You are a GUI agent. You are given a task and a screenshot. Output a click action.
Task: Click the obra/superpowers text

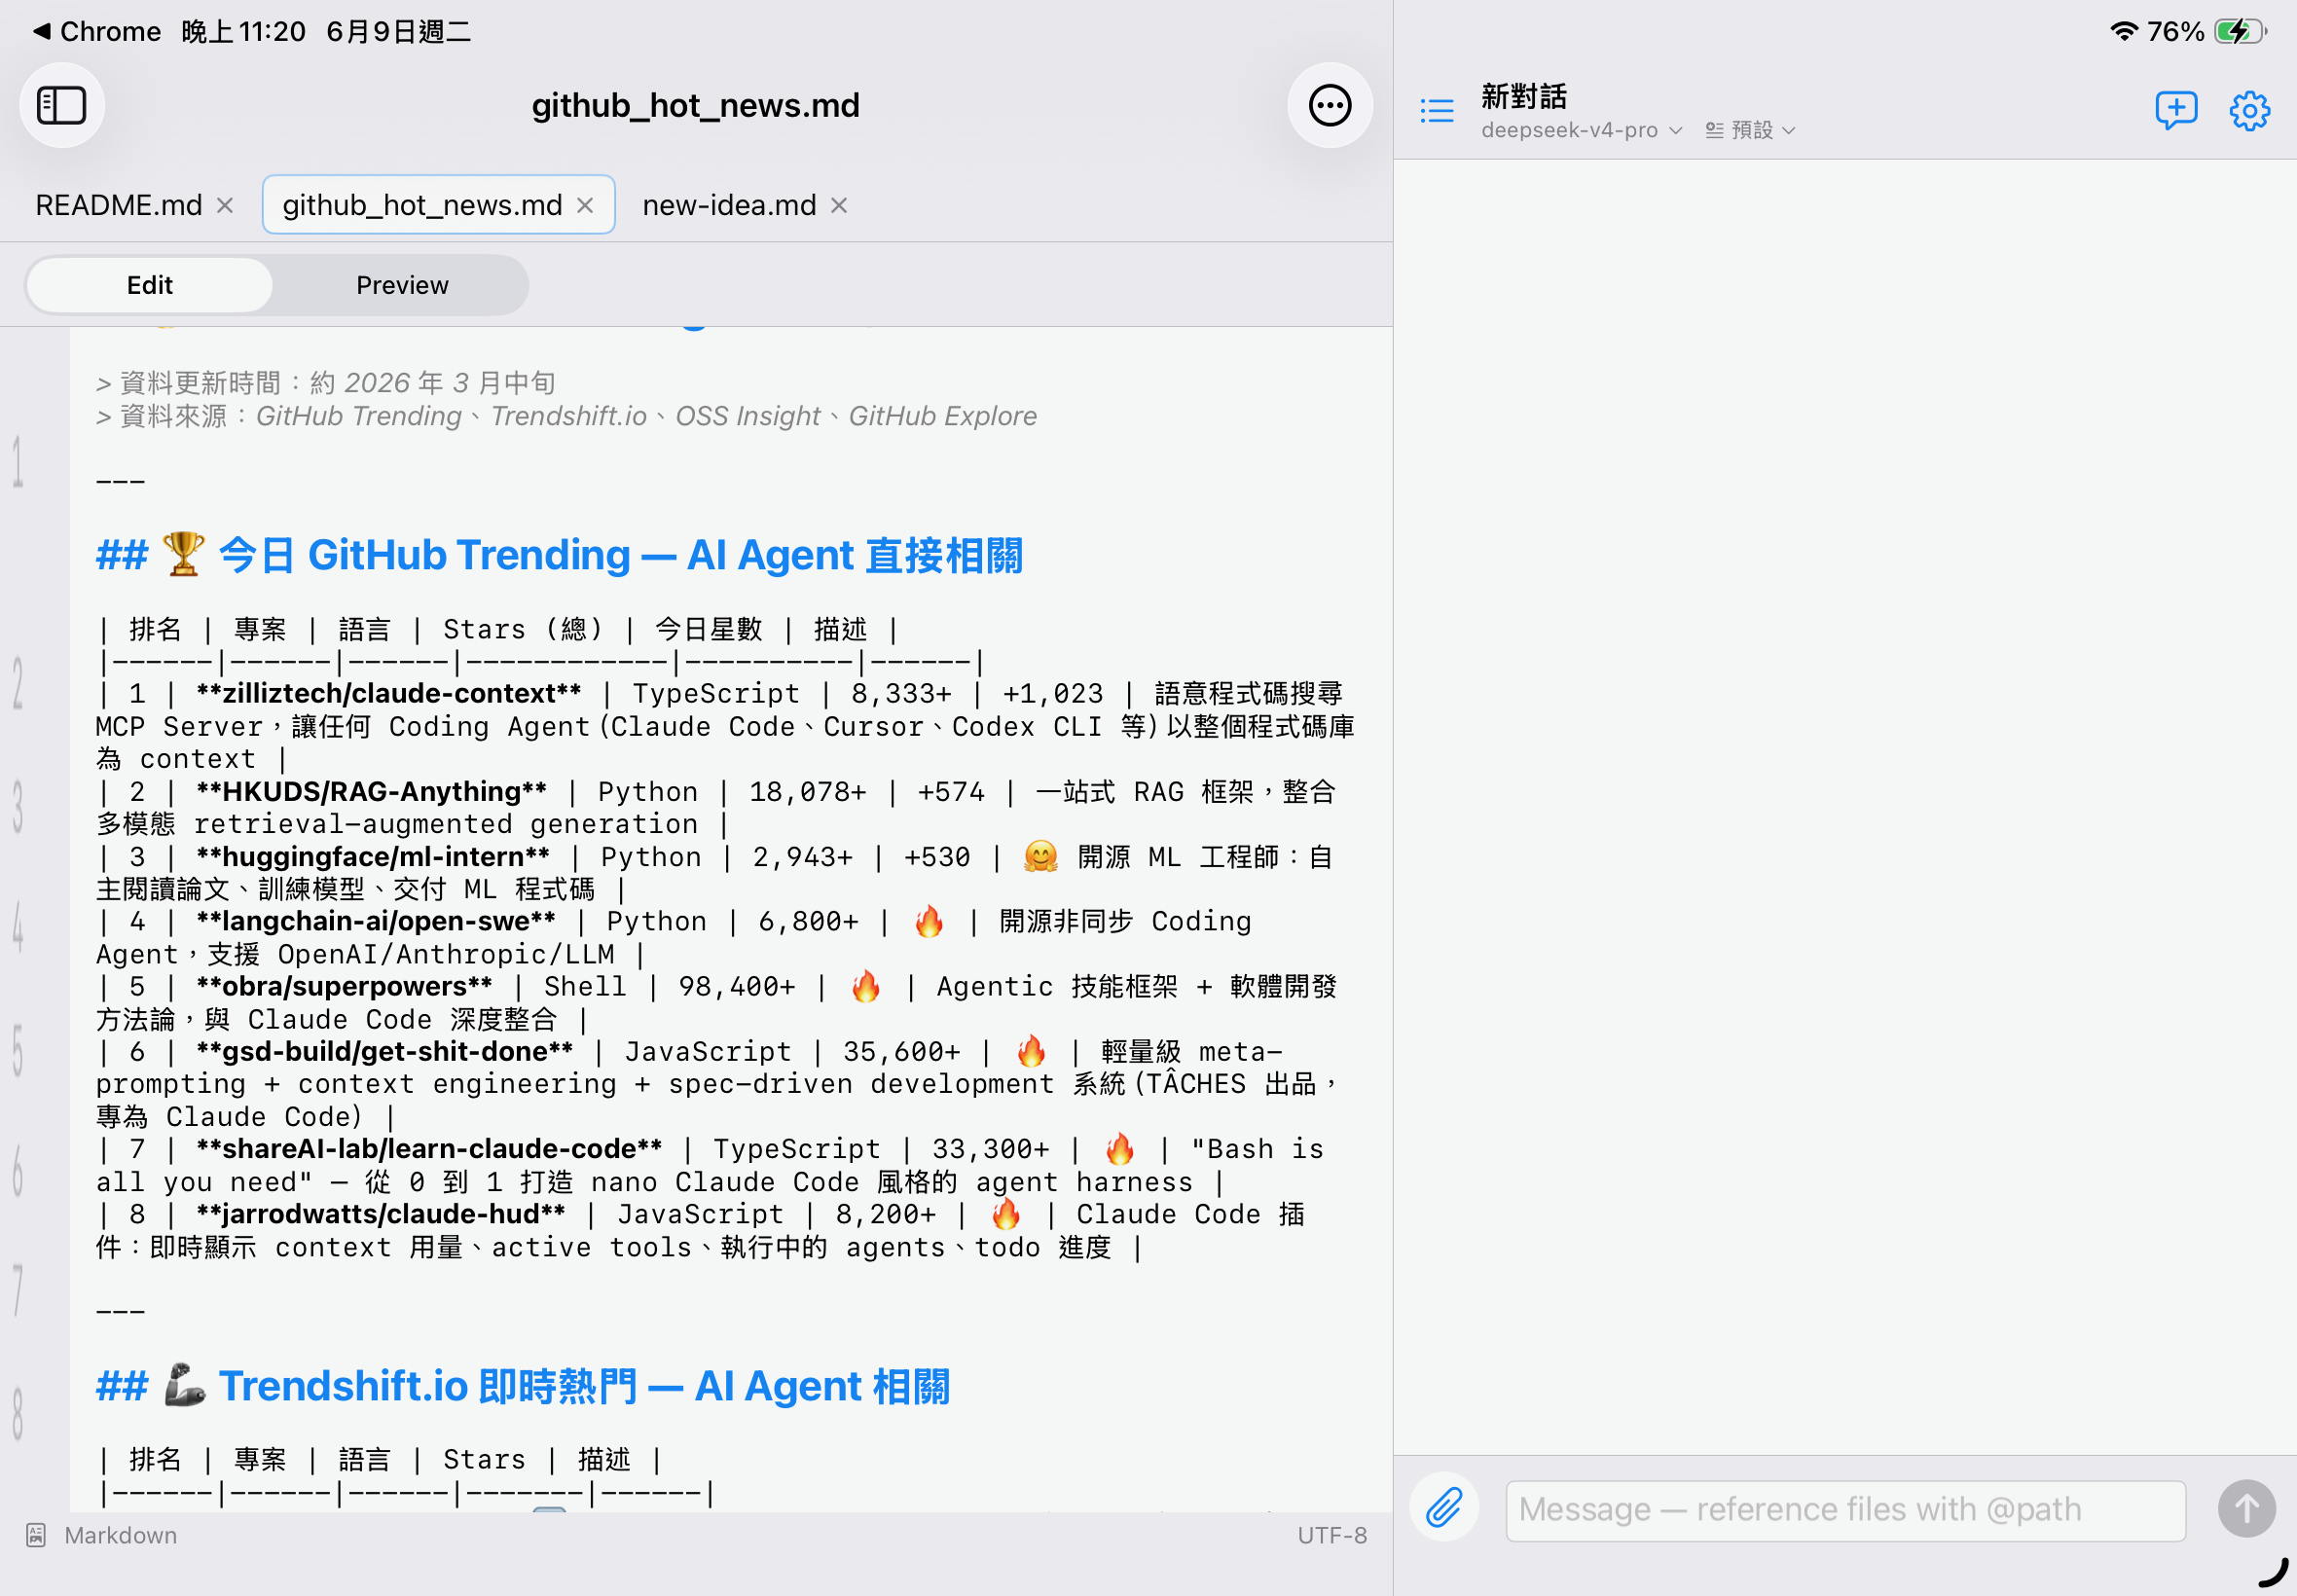coord(344,986)
